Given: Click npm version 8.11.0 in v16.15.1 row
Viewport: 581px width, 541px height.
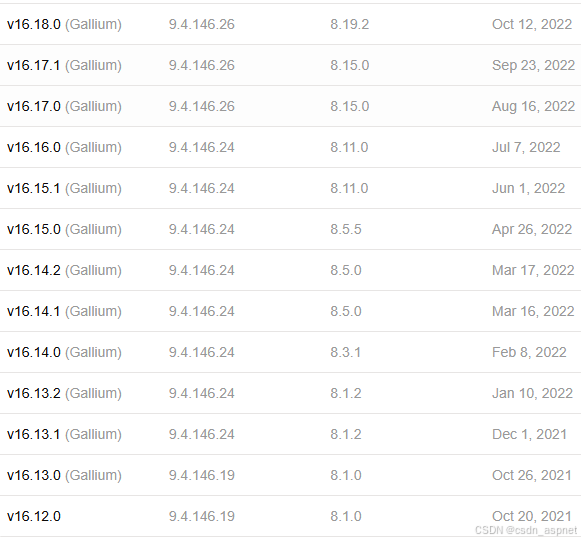Looking at the screenshot, I should coord(349,189).
